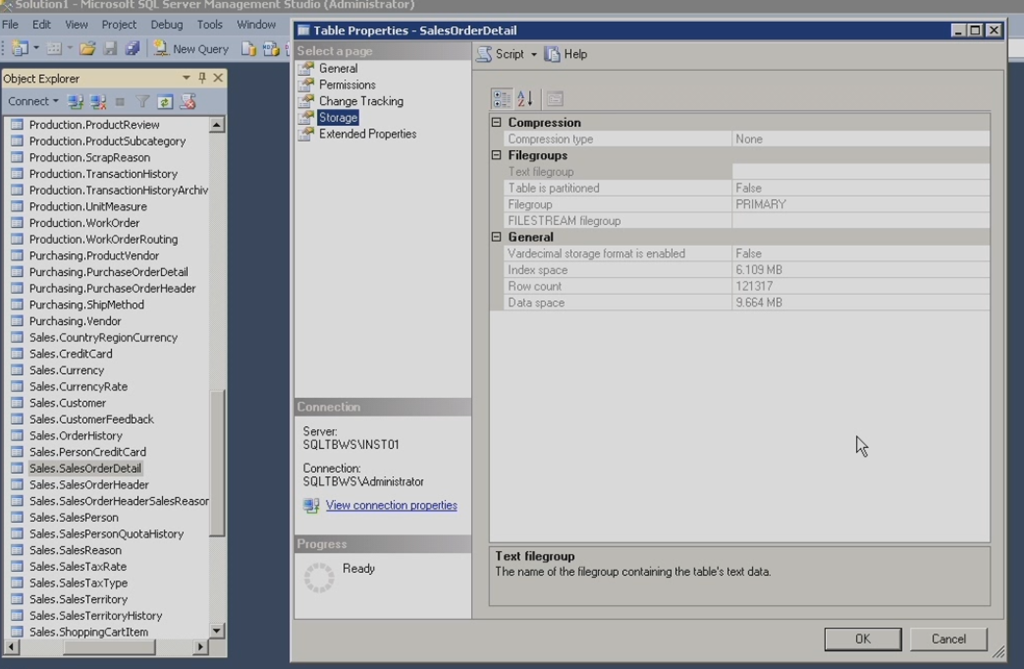Click the Object Explorer scroll left arrow
1024x669 pixels.
click(x=11, y=647)
